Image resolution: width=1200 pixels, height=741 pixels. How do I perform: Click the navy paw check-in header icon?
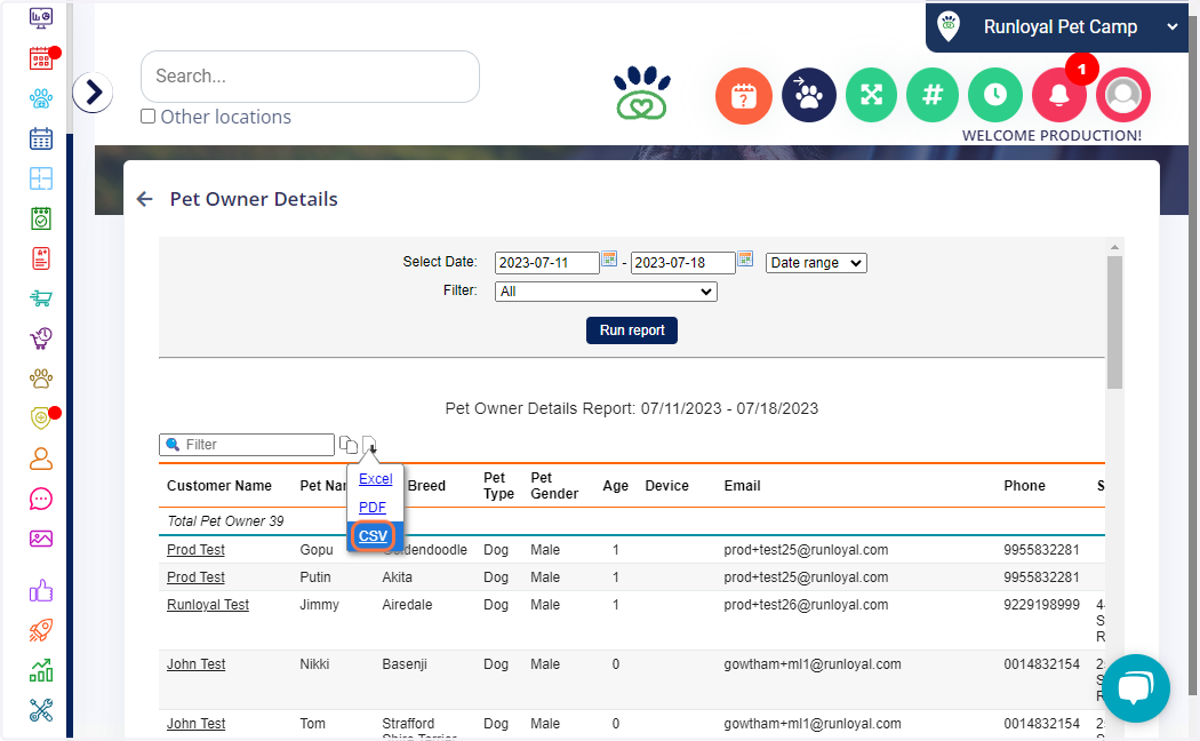(x=808, y=96)
